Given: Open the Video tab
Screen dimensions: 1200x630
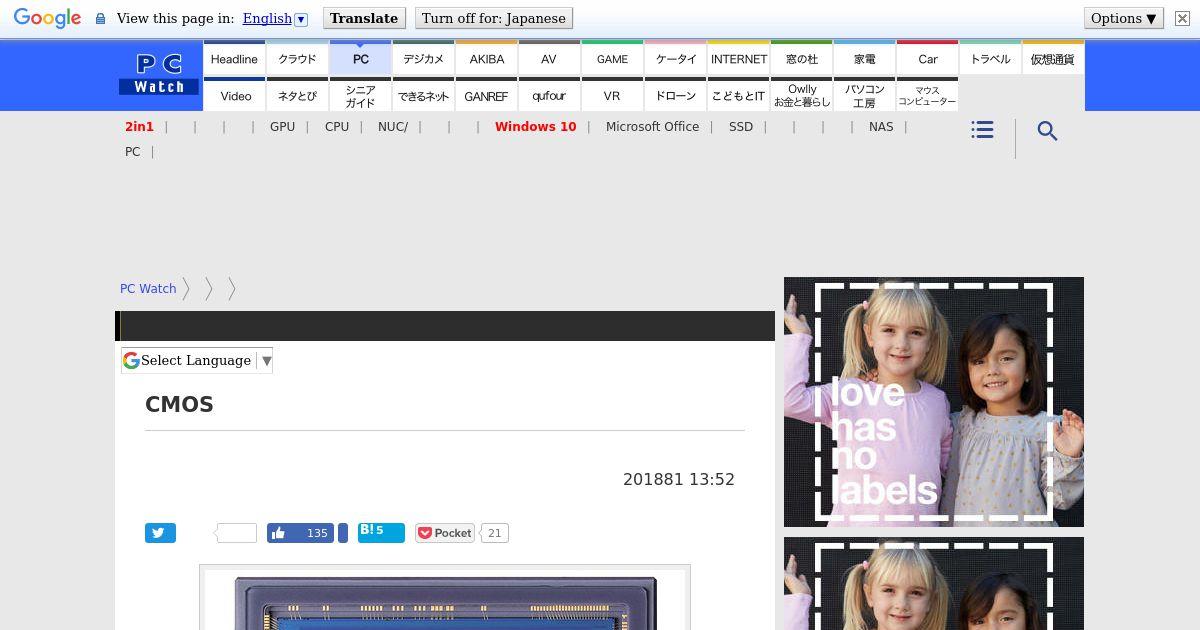Looking at the screenshot, I should [x=234, y=95].
